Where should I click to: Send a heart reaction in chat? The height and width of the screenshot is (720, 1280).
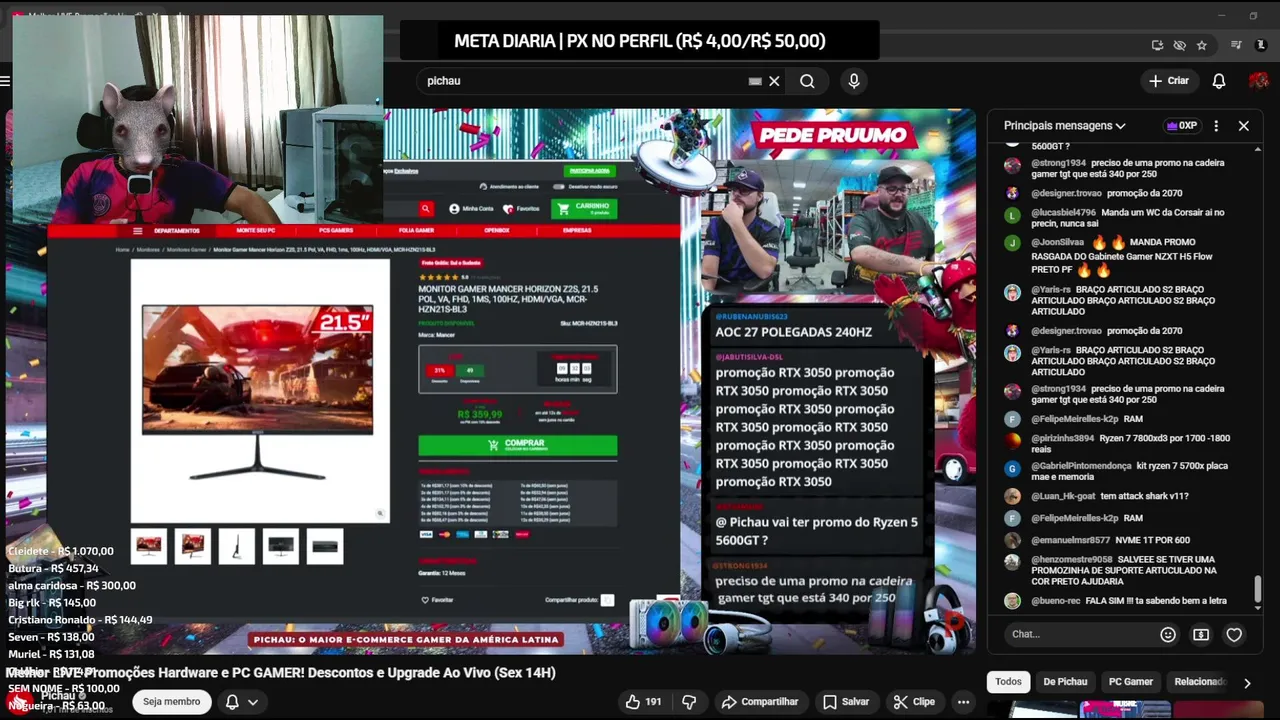coord(1234,634)
